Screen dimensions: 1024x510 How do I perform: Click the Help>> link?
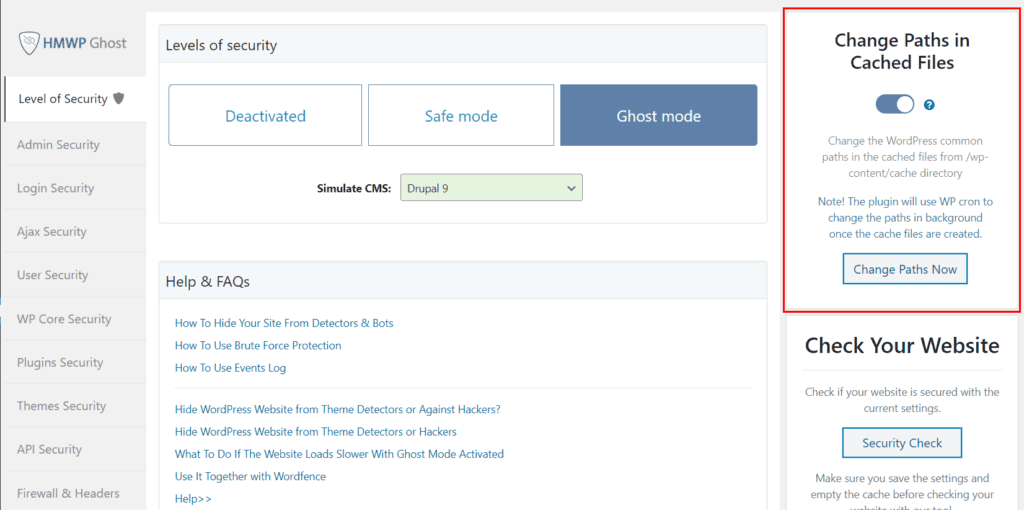(x=193, y=498)
